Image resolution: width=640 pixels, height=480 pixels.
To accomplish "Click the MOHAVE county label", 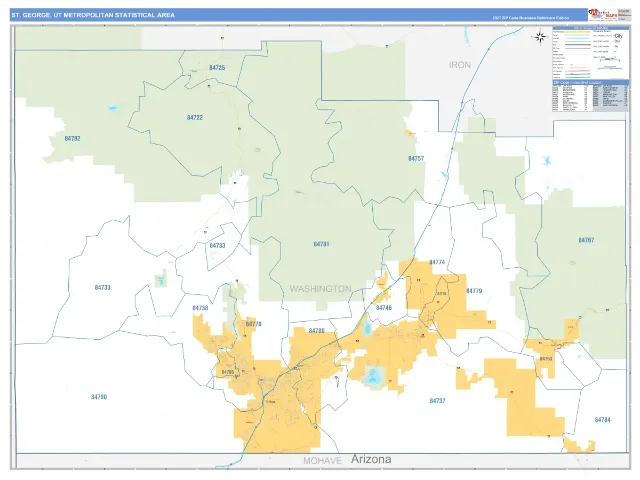I will (x=322, y=461).
